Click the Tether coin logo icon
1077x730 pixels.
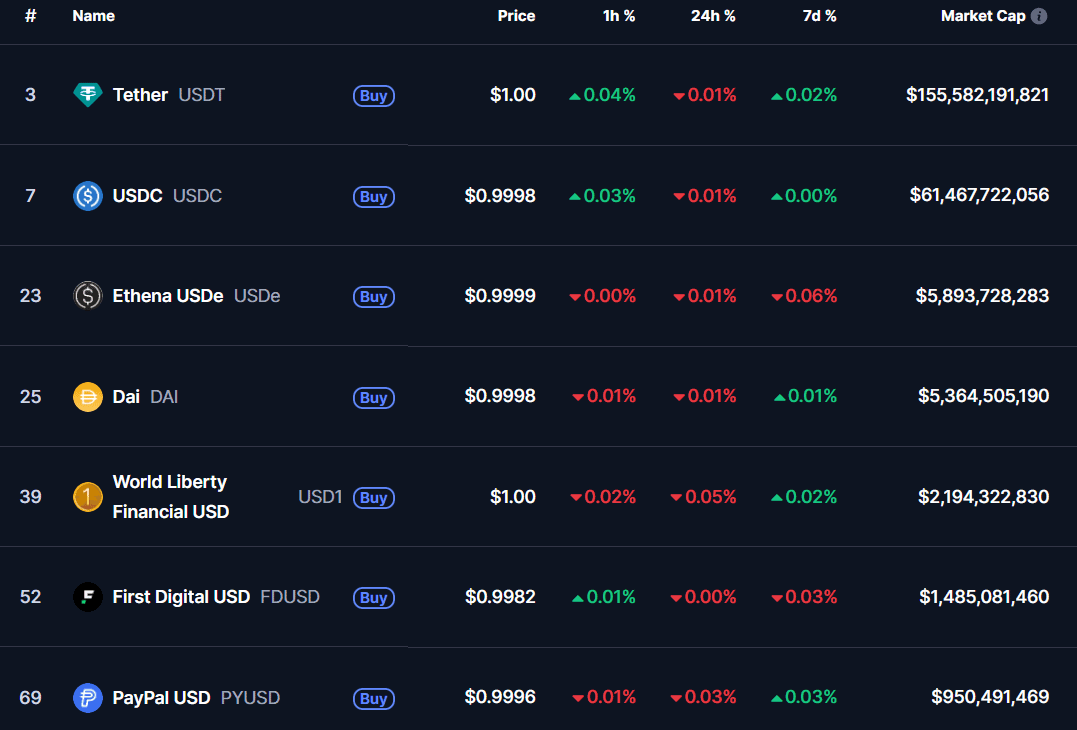88,95
